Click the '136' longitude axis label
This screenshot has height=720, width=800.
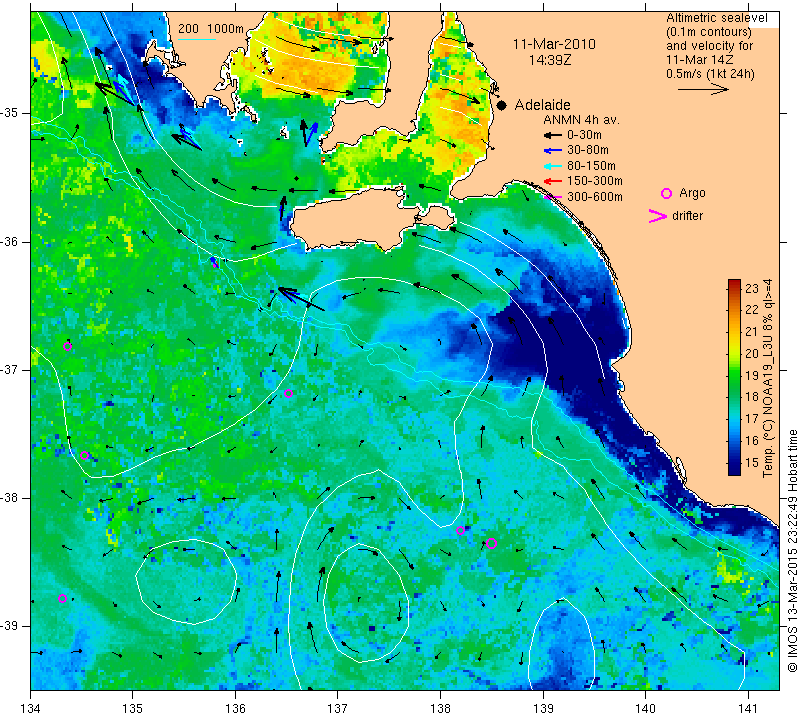[x=235, y=708]
